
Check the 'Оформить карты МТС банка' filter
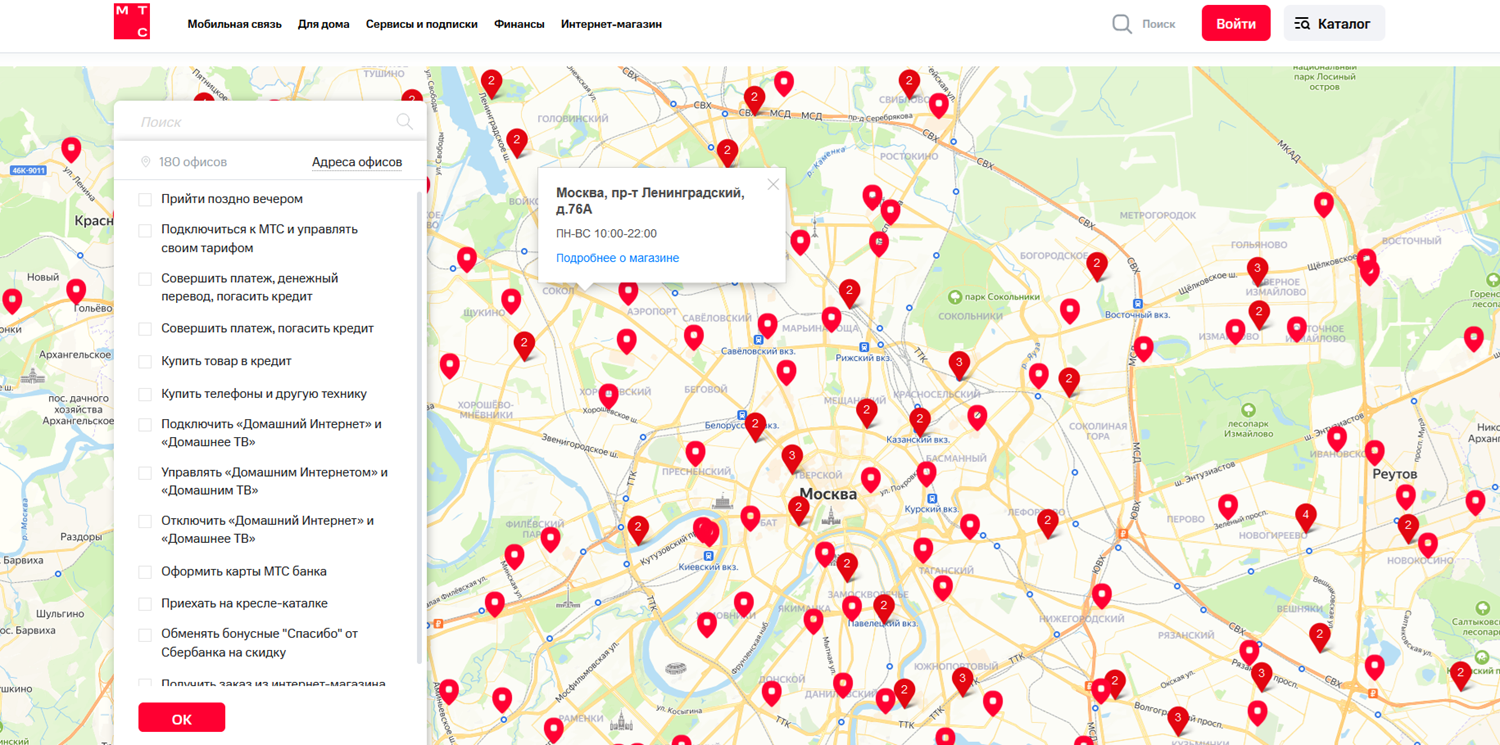point(145,572)
